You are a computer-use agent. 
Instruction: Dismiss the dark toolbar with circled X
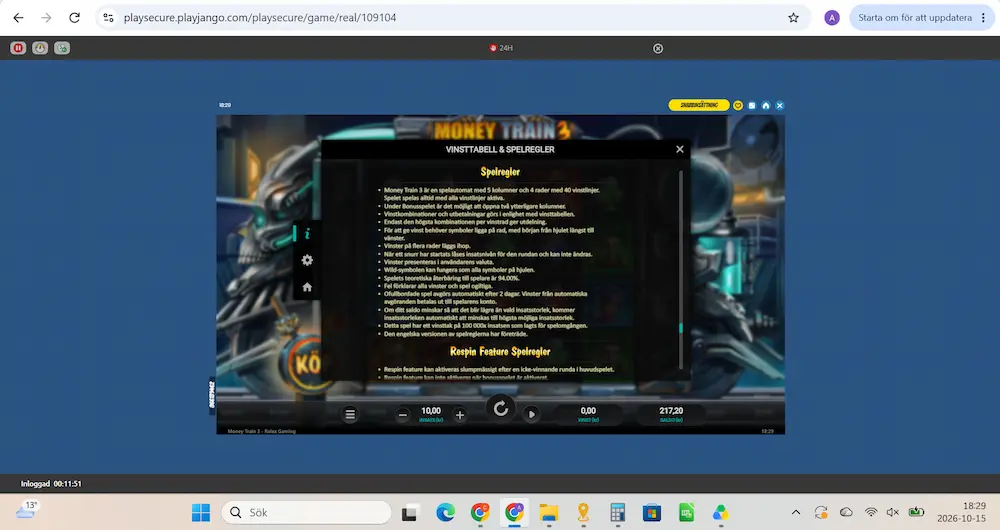tap(658, 48)
